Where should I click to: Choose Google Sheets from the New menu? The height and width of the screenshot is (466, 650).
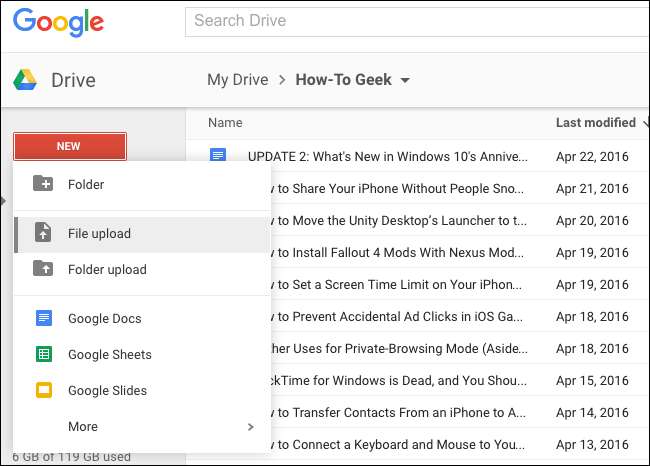(x=109, y=354)
